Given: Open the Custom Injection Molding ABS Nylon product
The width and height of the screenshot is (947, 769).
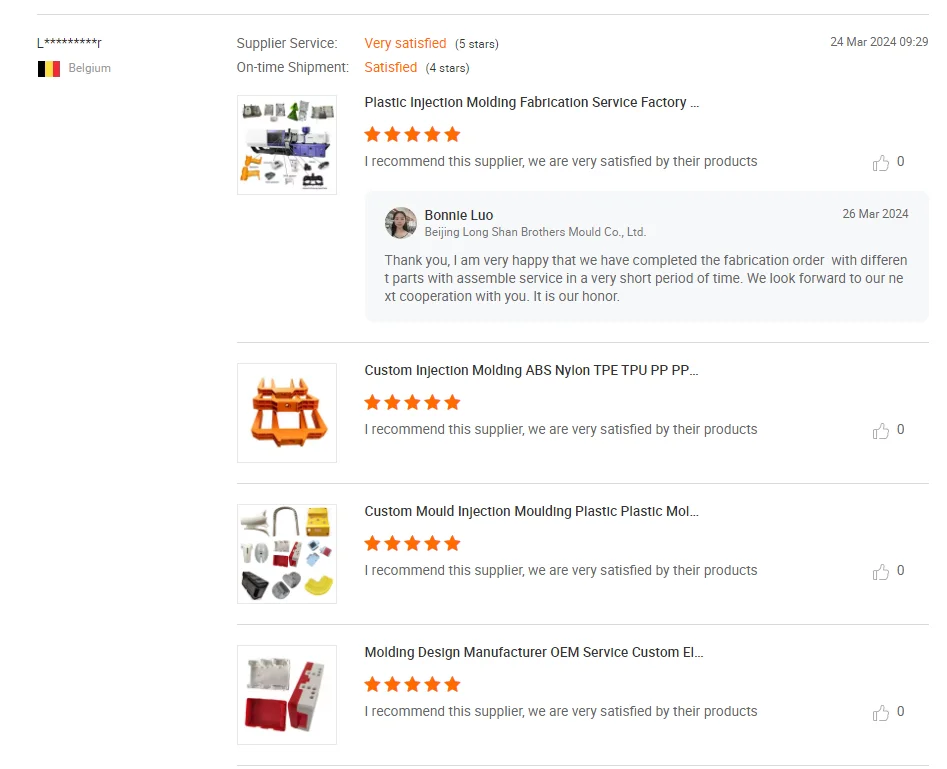Looking at the screenshot, I should click(531, 370).
